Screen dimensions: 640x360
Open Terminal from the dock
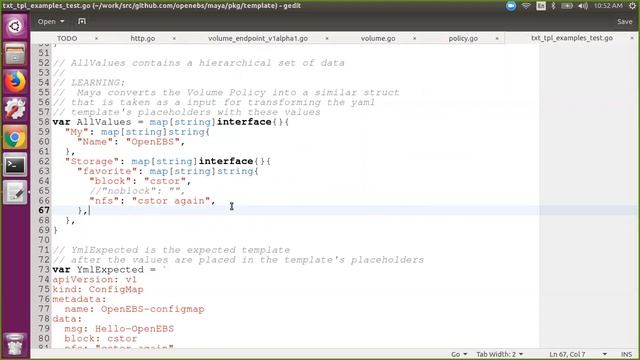(x=15, y=165)
